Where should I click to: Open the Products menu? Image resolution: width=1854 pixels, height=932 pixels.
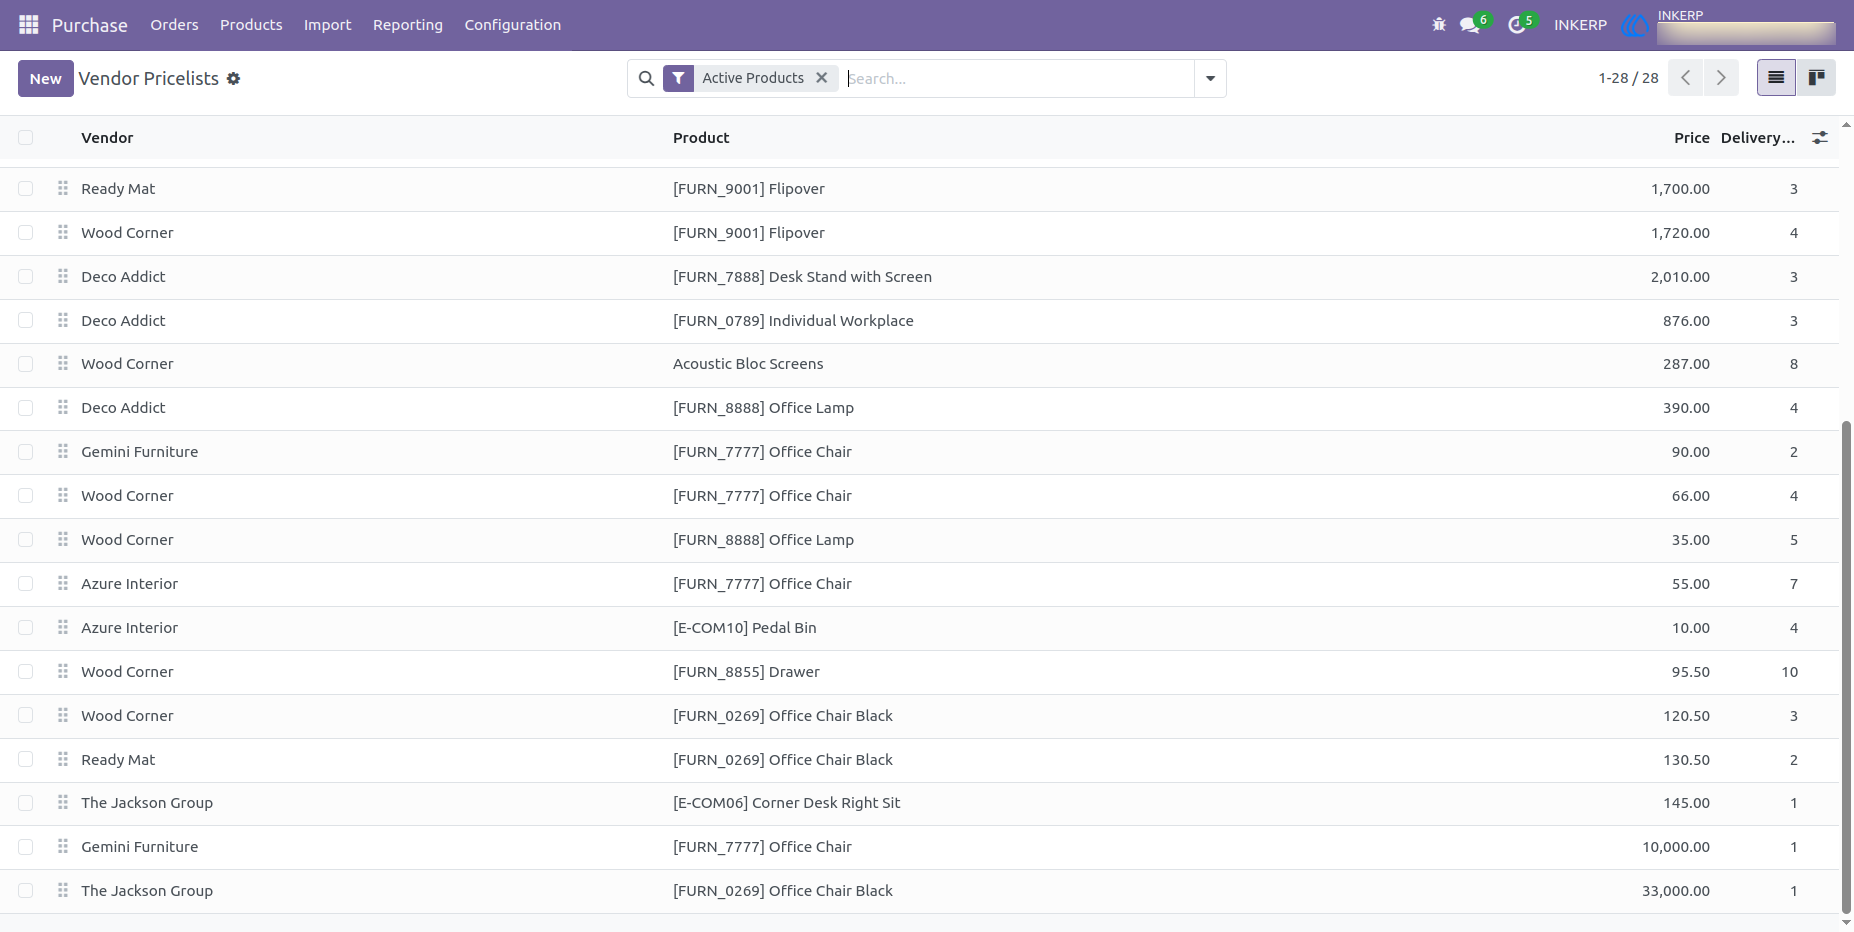(251, 25)
